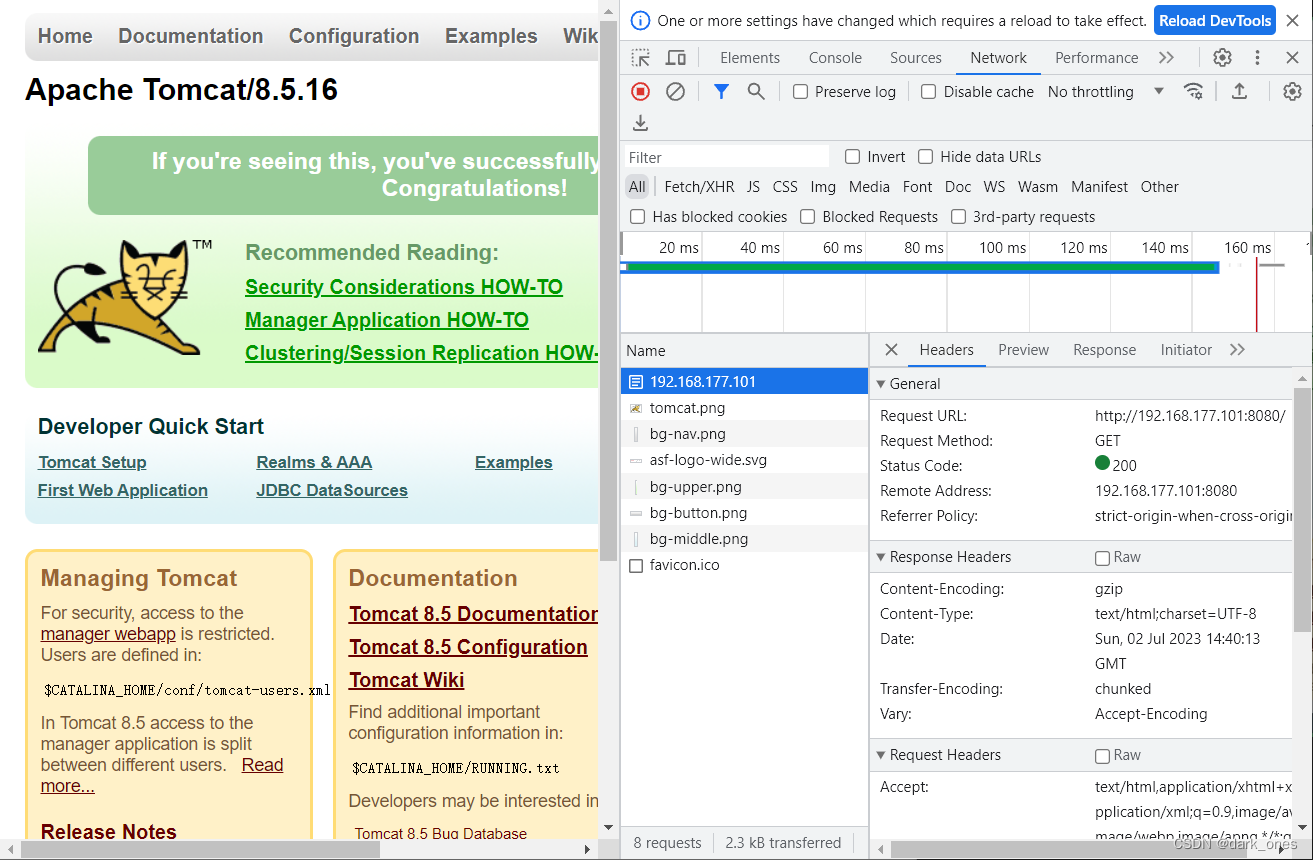Screen dimensions: 1313x860
Task: Check the Invert filter checkbox
Action: click(852, 157)
